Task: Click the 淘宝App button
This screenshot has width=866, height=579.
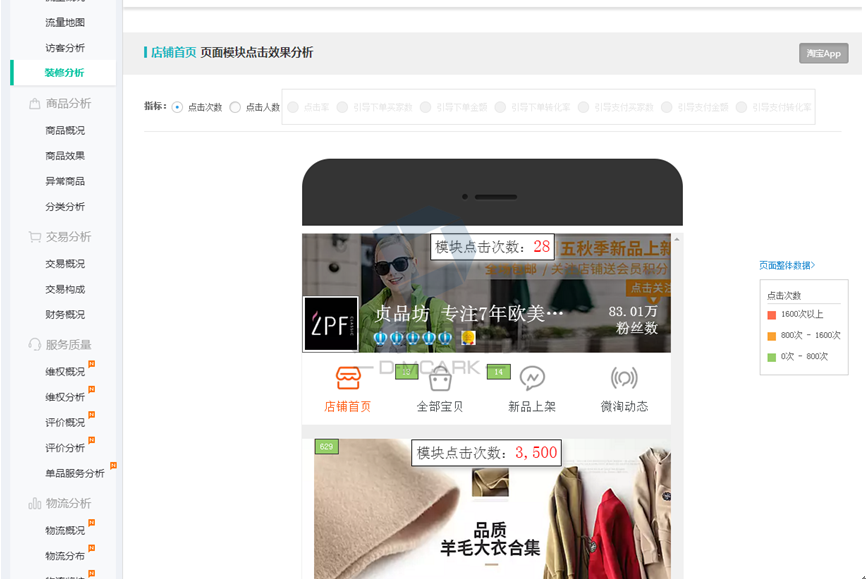Action: [823, 54]
